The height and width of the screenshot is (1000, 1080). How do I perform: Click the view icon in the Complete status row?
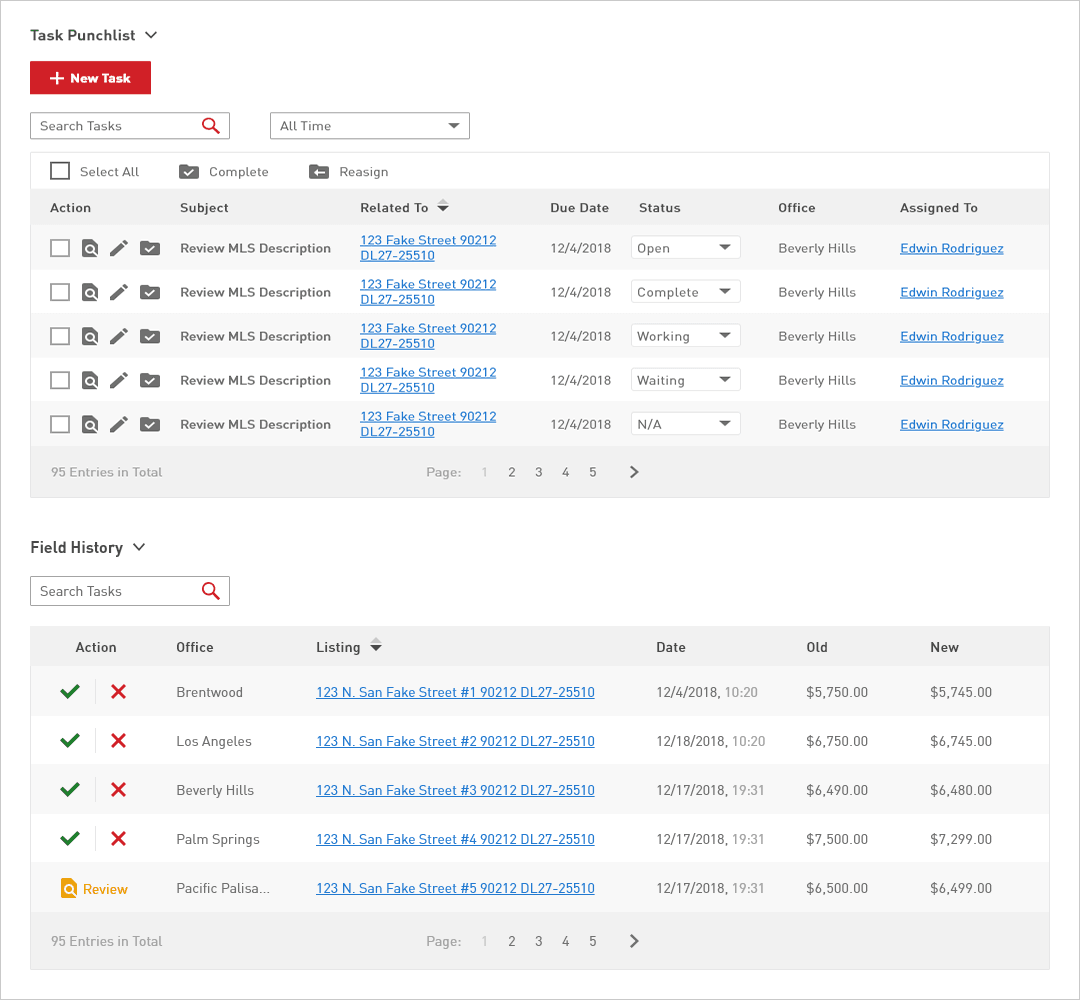(90, 292)
